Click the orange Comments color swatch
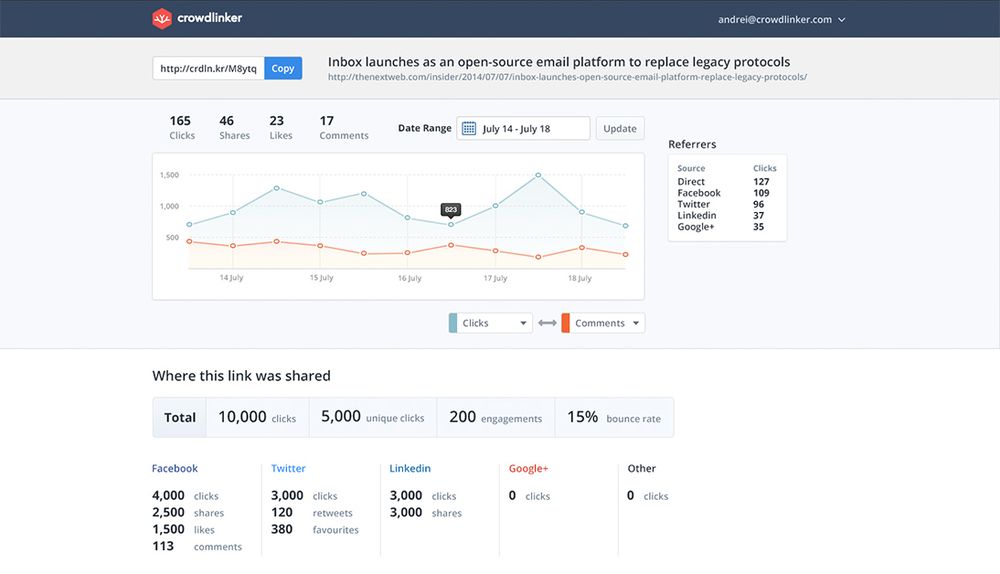The height and width of the screenshot is (574, 1000). click(566, 323)
